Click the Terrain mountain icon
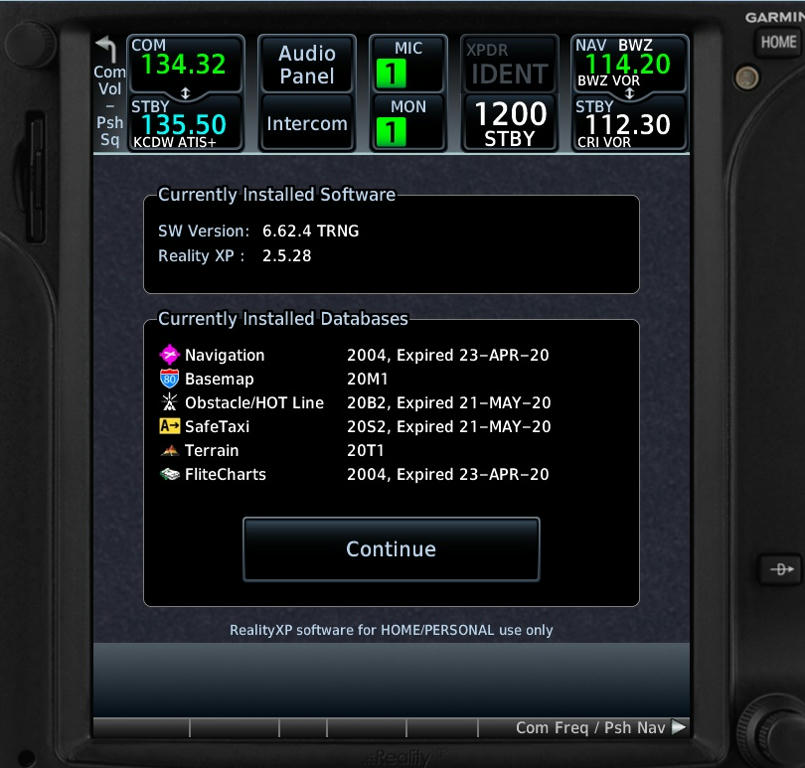The height and width of the screenshot is (768, 805). point(169,450)
